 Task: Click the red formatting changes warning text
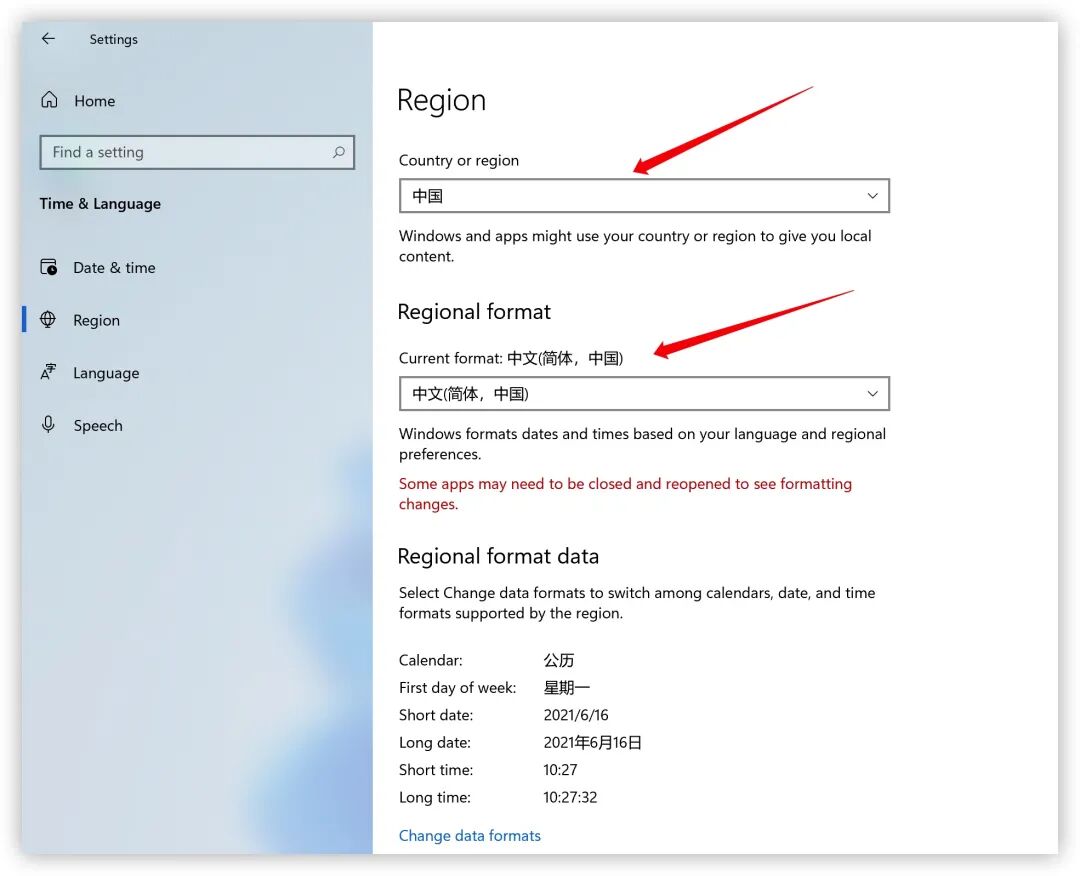pos(625,494)
